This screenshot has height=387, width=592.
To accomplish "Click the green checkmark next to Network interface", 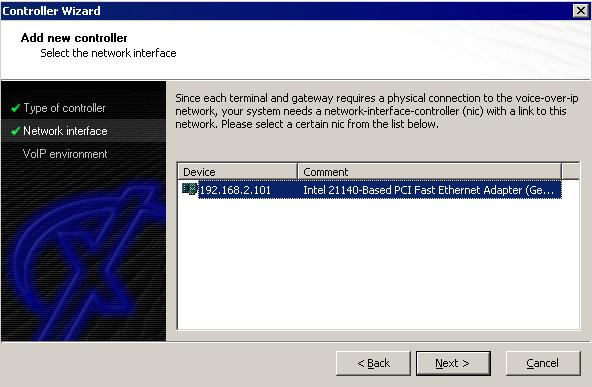I will point(15,131).
